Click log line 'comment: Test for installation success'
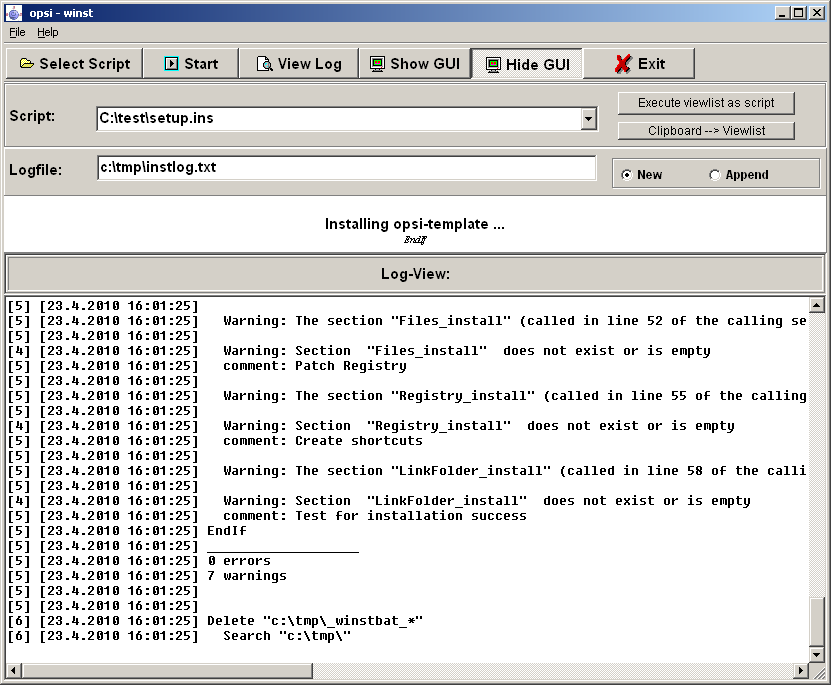Viewport: 831px width, 685px height. point(375,516)
